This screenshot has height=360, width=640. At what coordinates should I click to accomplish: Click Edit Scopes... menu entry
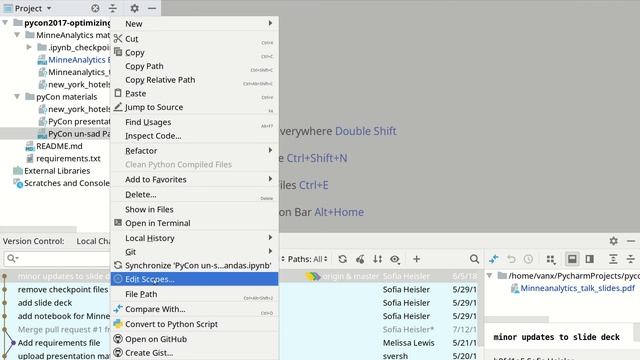pyautogui.click(x=194, y=279)
